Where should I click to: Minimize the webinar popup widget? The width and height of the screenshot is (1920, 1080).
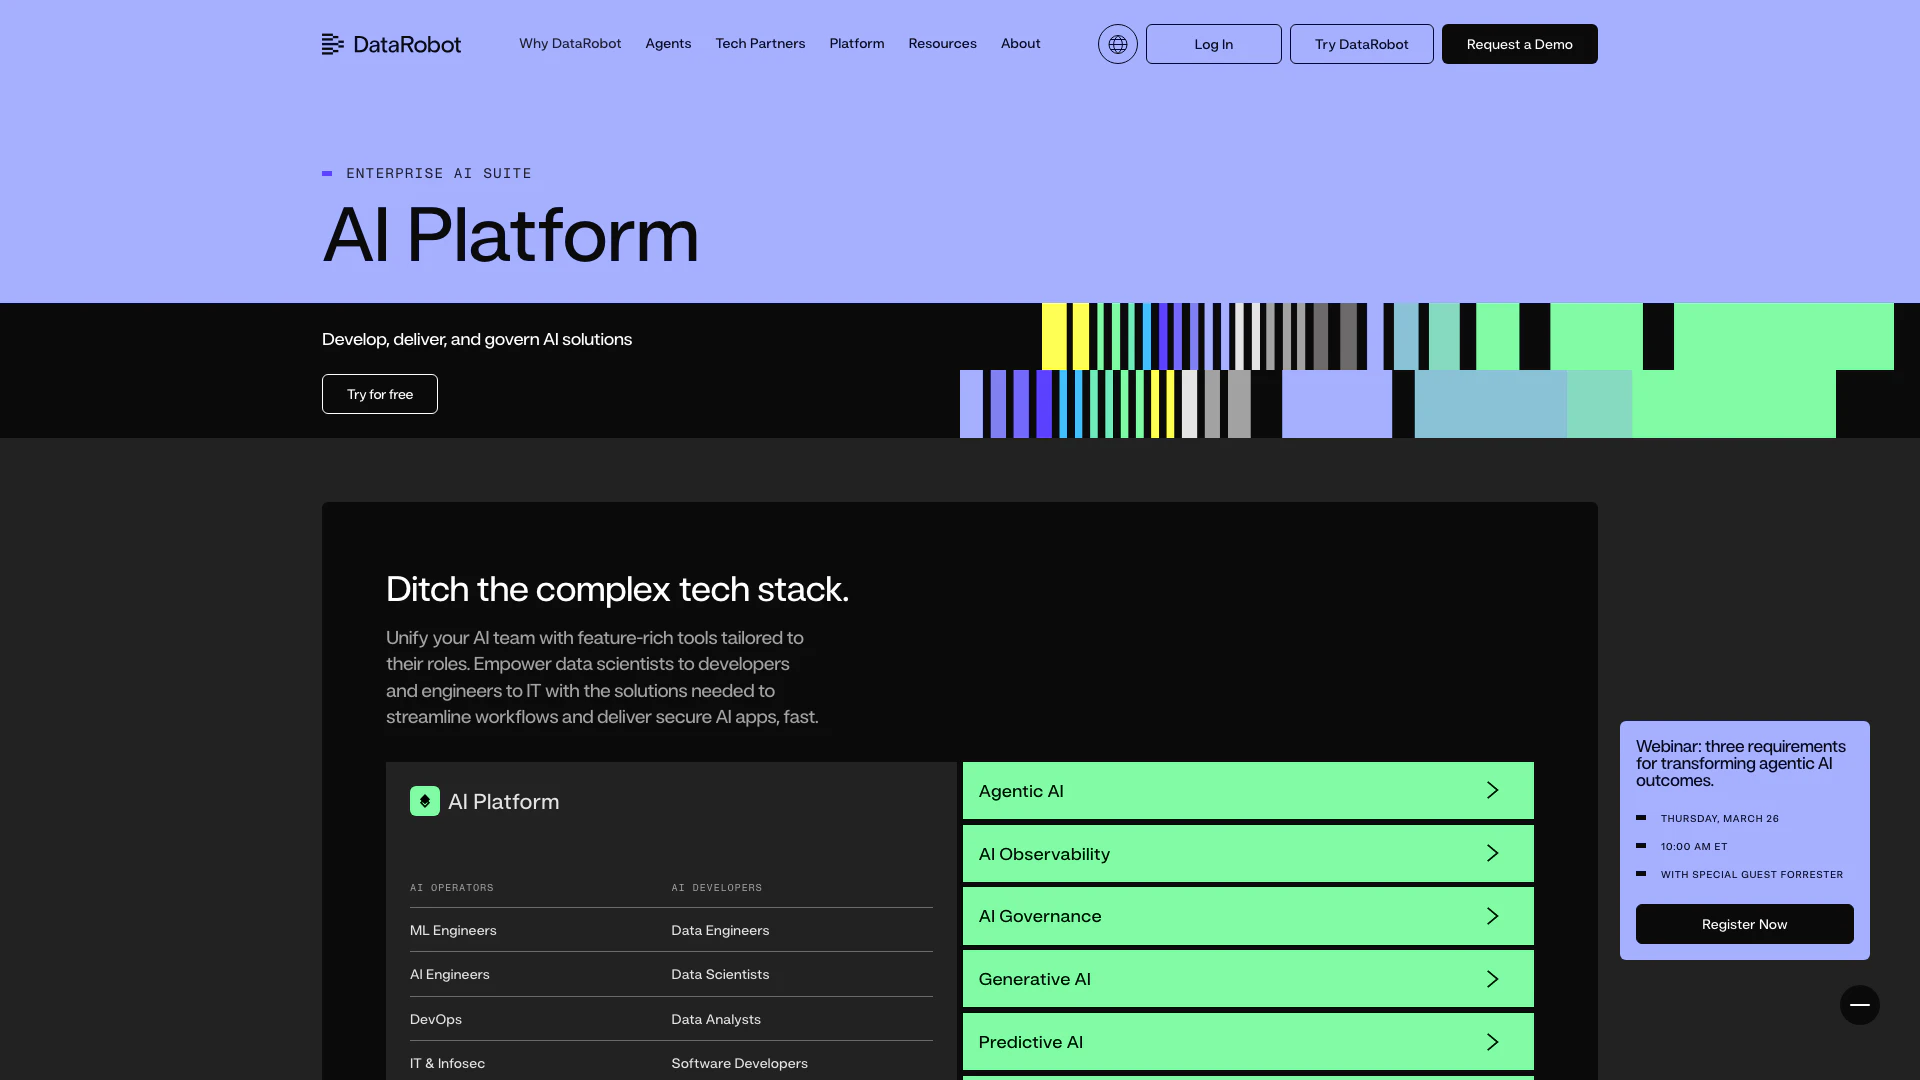[x=1859, y=1004]
